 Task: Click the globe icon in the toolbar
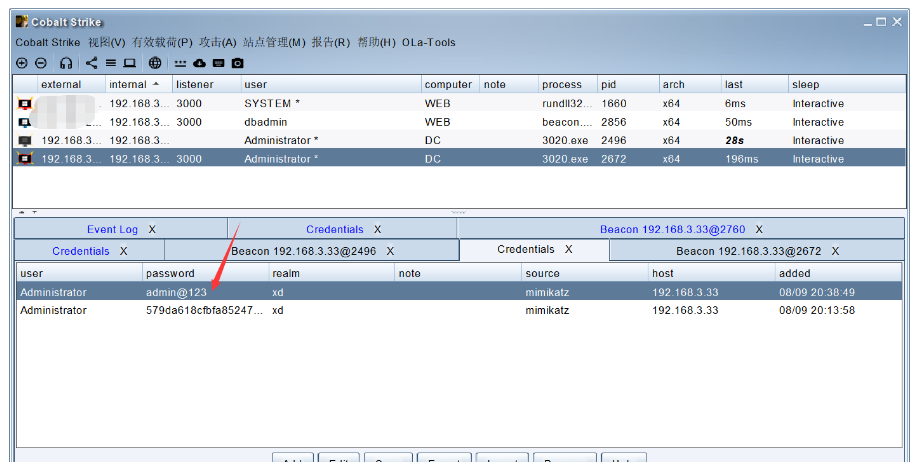tap(155, 63)
